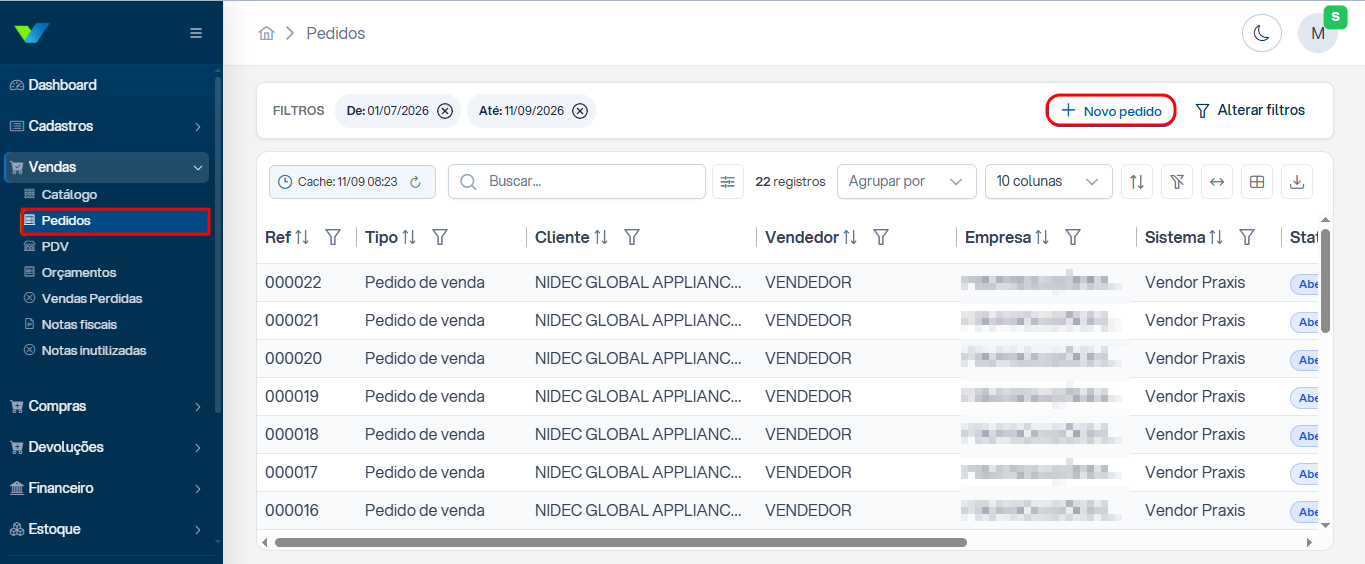Click table scroll right arrow
This screenshot has width=1365, height=564.
(1309, 542)
